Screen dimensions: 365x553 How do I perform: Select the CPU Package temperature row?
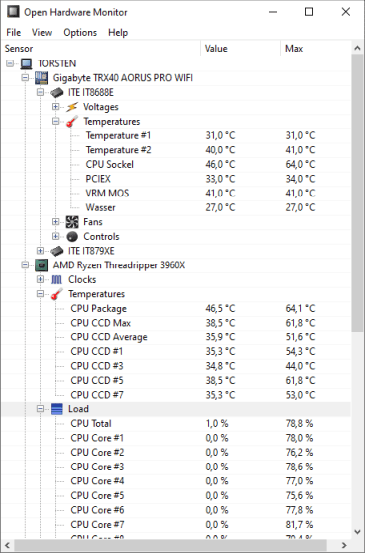click(176, 309)
